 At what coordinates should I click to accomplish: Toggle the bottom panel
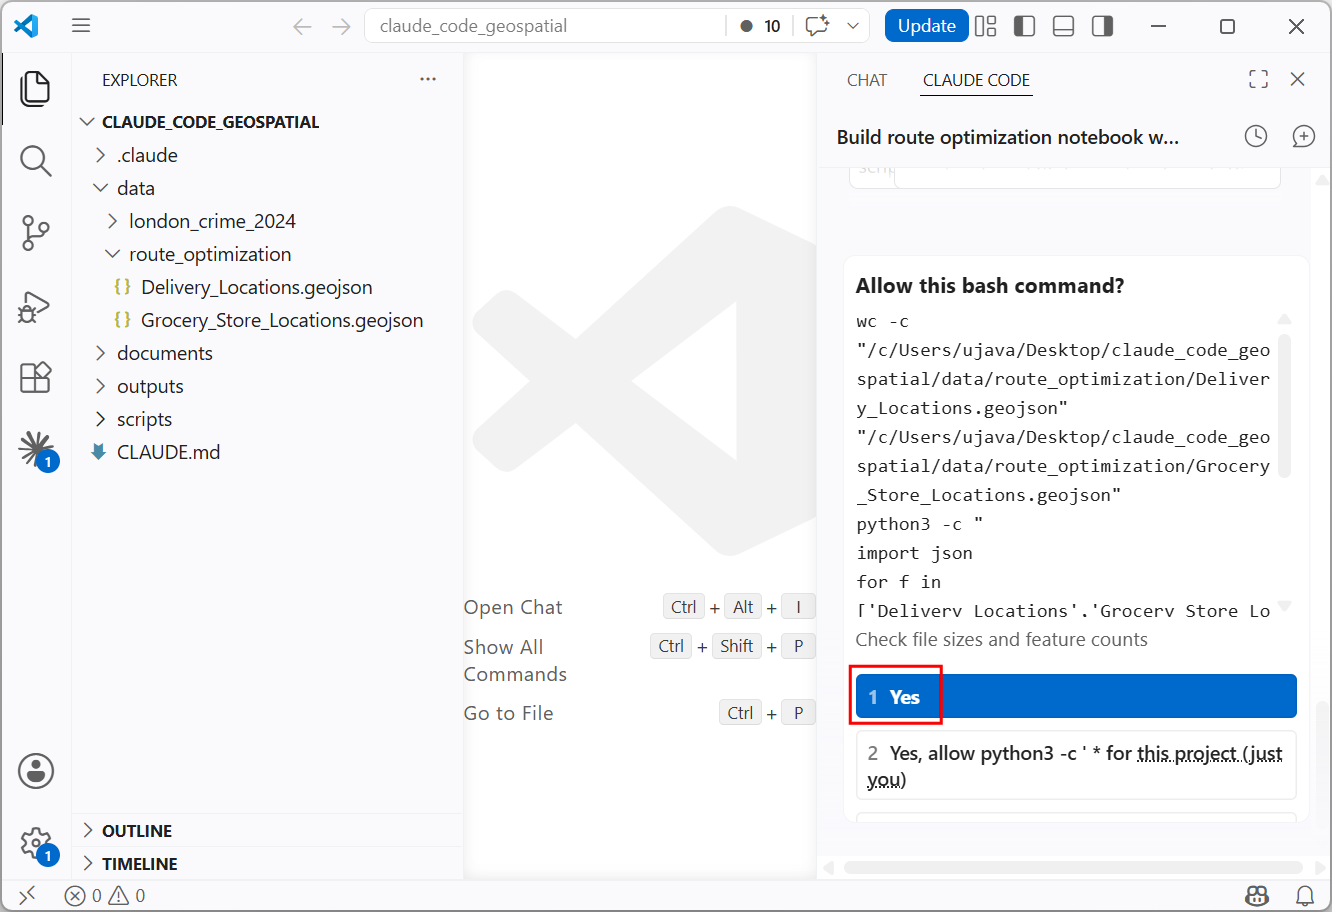(x=1064, y=26)
